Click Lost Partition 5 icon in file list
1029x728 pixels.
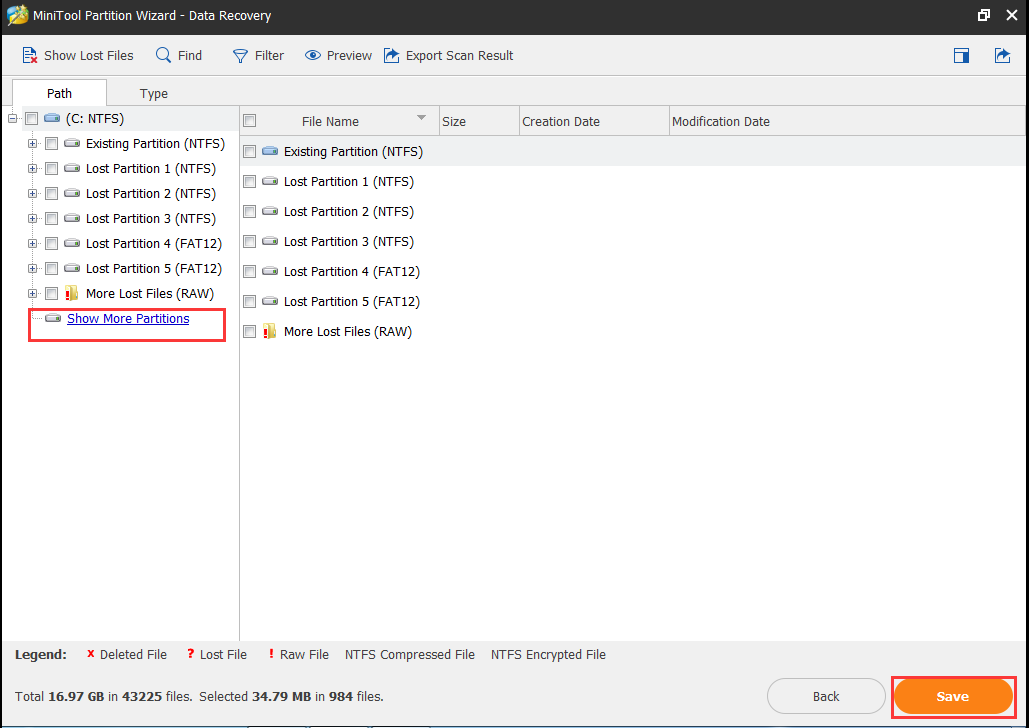pos(270,301)
